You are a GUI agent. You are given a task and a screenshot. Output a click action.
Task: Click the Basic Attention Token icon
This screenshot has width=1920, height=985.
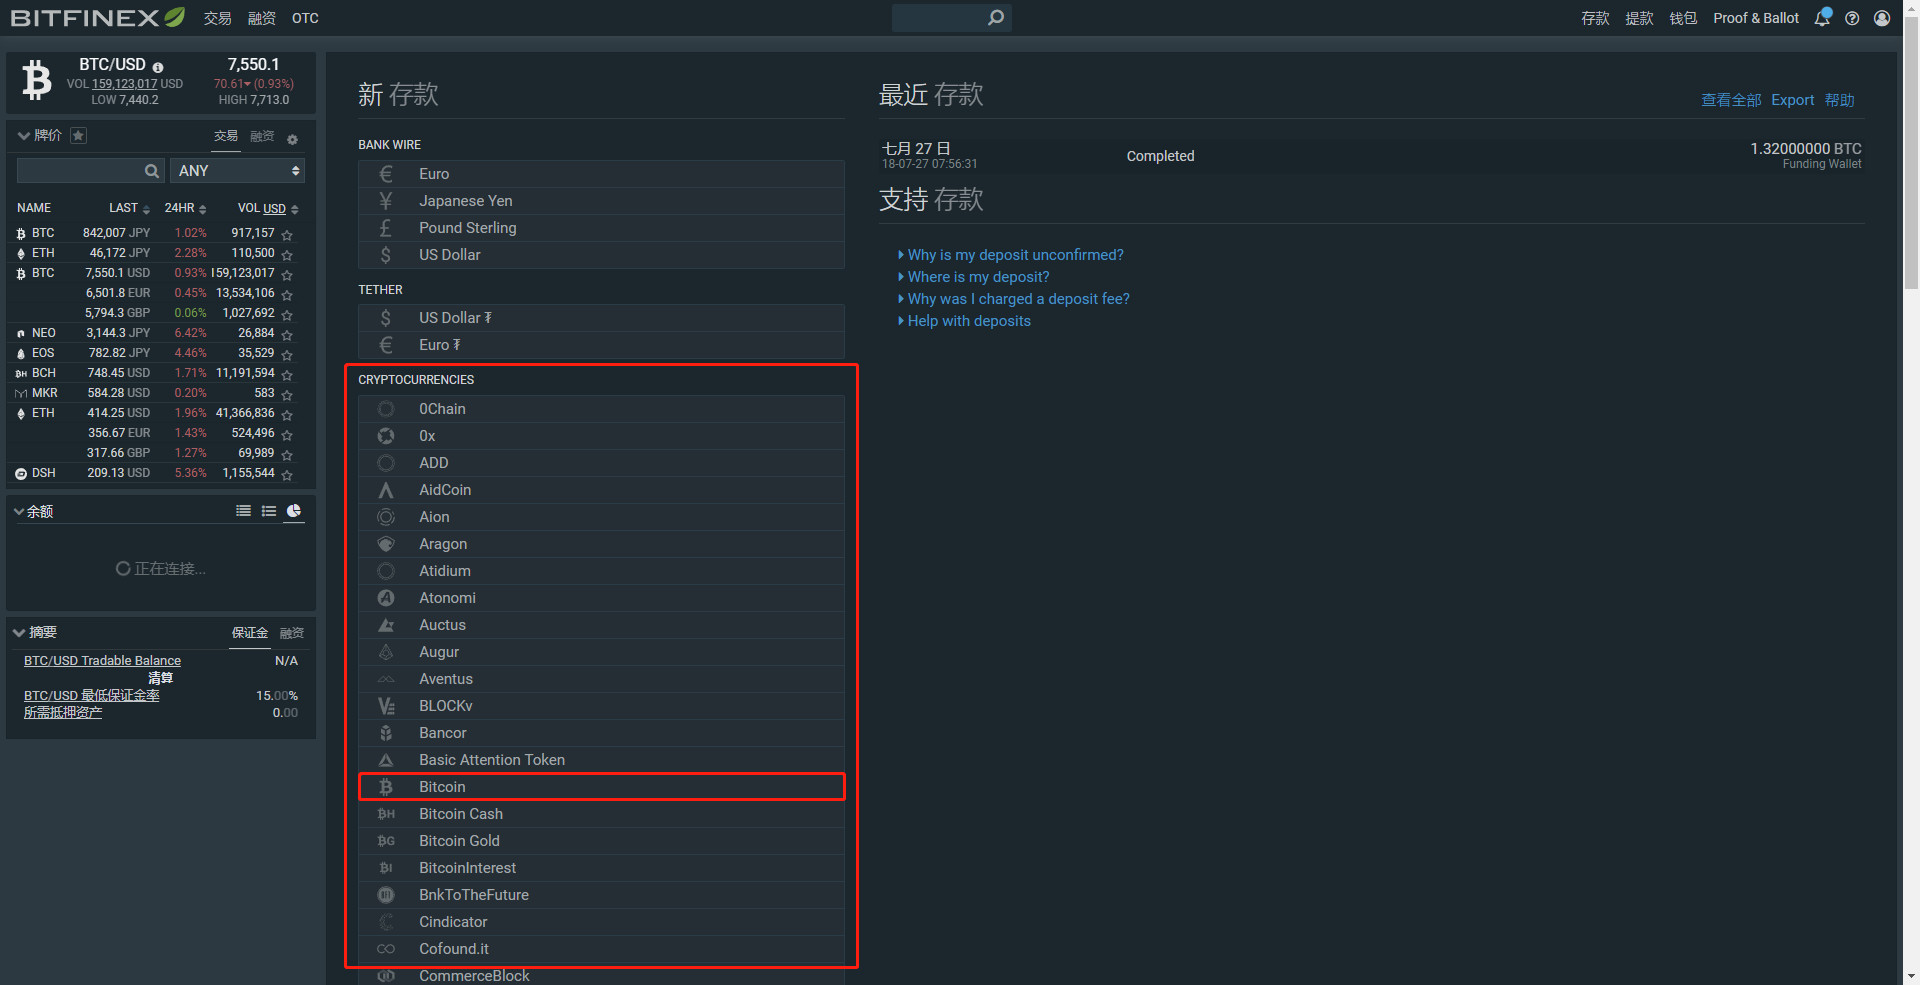click(386, 760)
